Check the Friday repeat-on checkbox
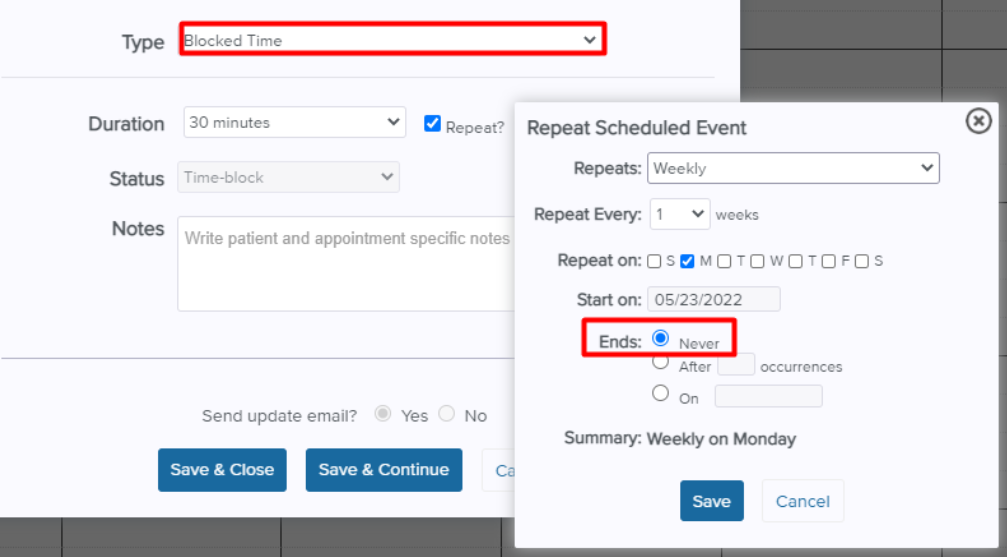This screenshot has height=557, width=1007. tap(828, 261)
